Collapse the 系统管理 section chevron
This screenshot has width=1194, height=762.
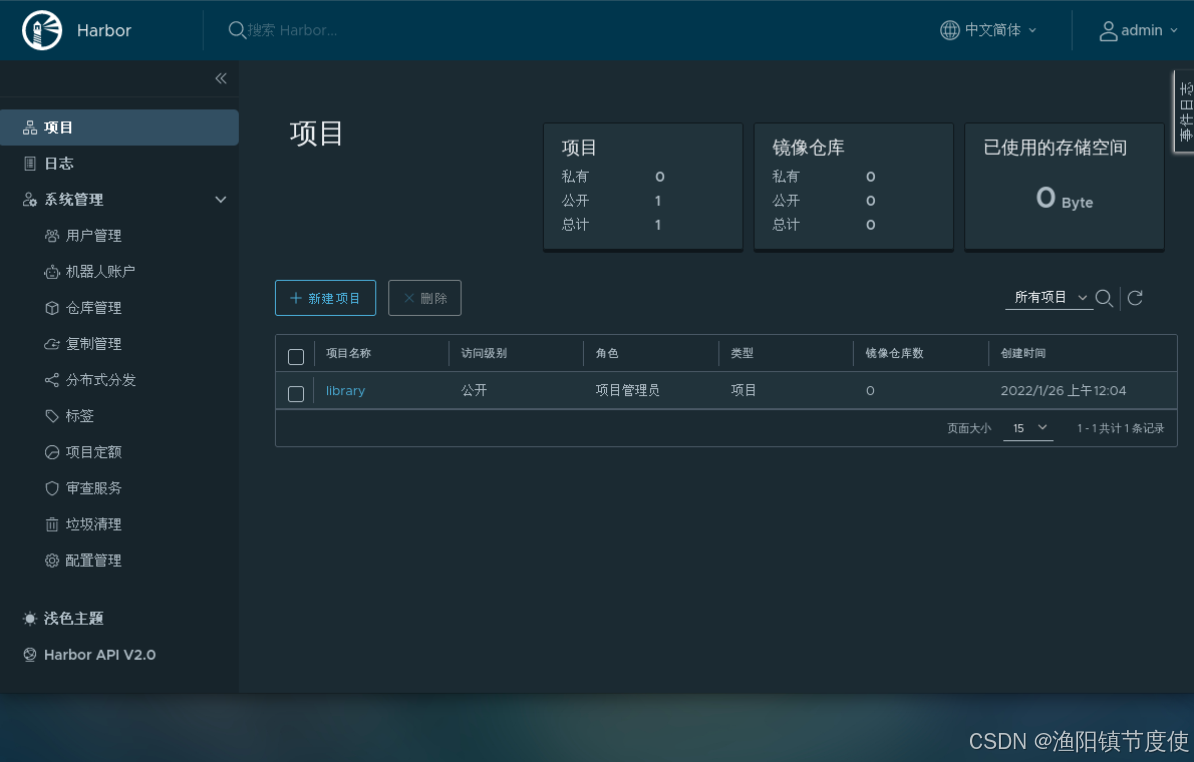point(220,199)
